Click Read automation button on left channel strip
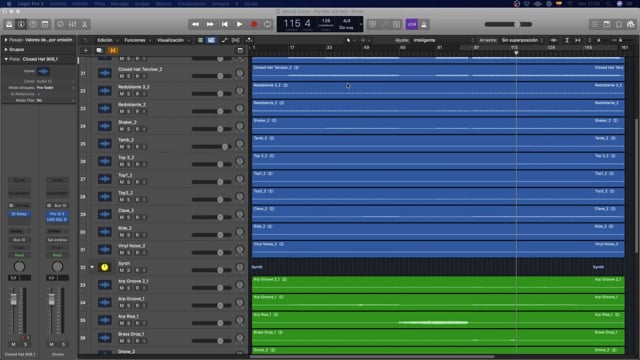The image size is (640, 360). tap(19, 255)
